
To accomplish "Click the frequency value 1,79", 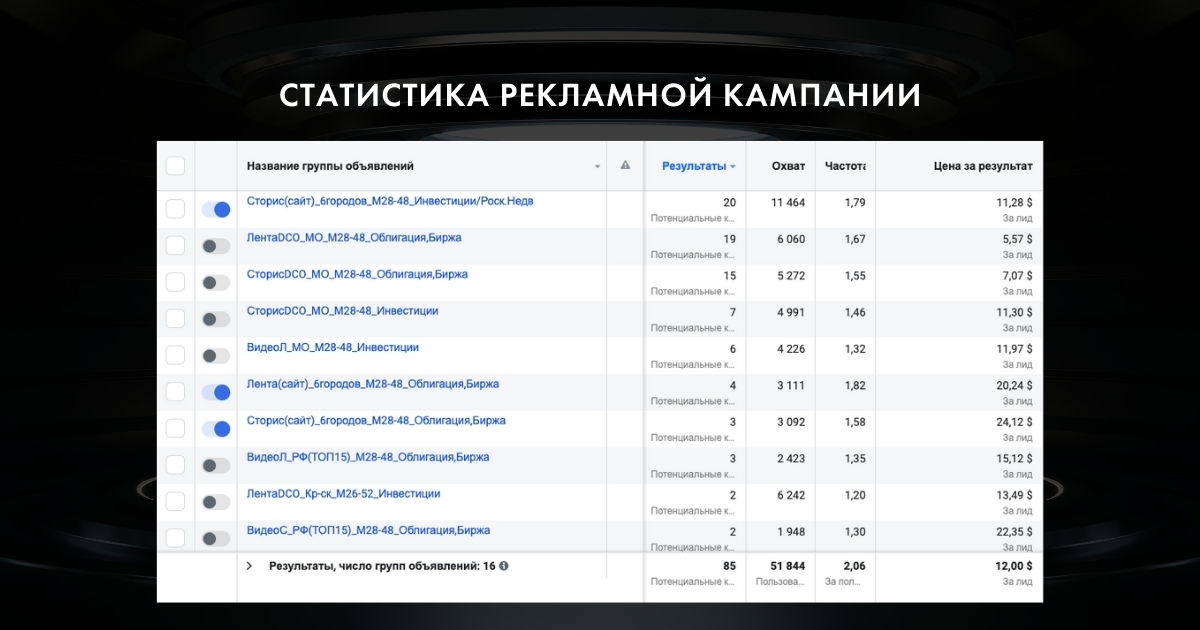I will [x=854, y=202].
